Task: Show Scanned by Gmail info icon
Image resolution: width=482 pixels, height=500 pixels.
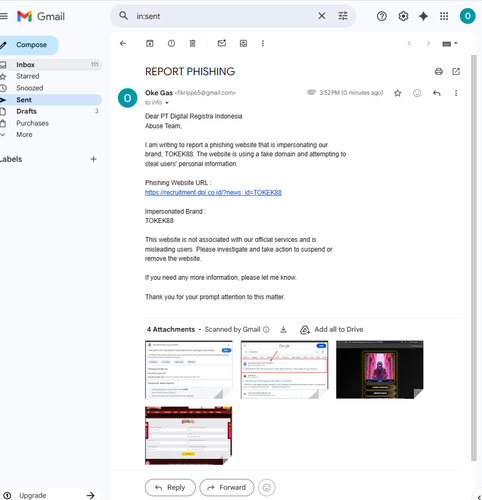Action: [266, 330]
